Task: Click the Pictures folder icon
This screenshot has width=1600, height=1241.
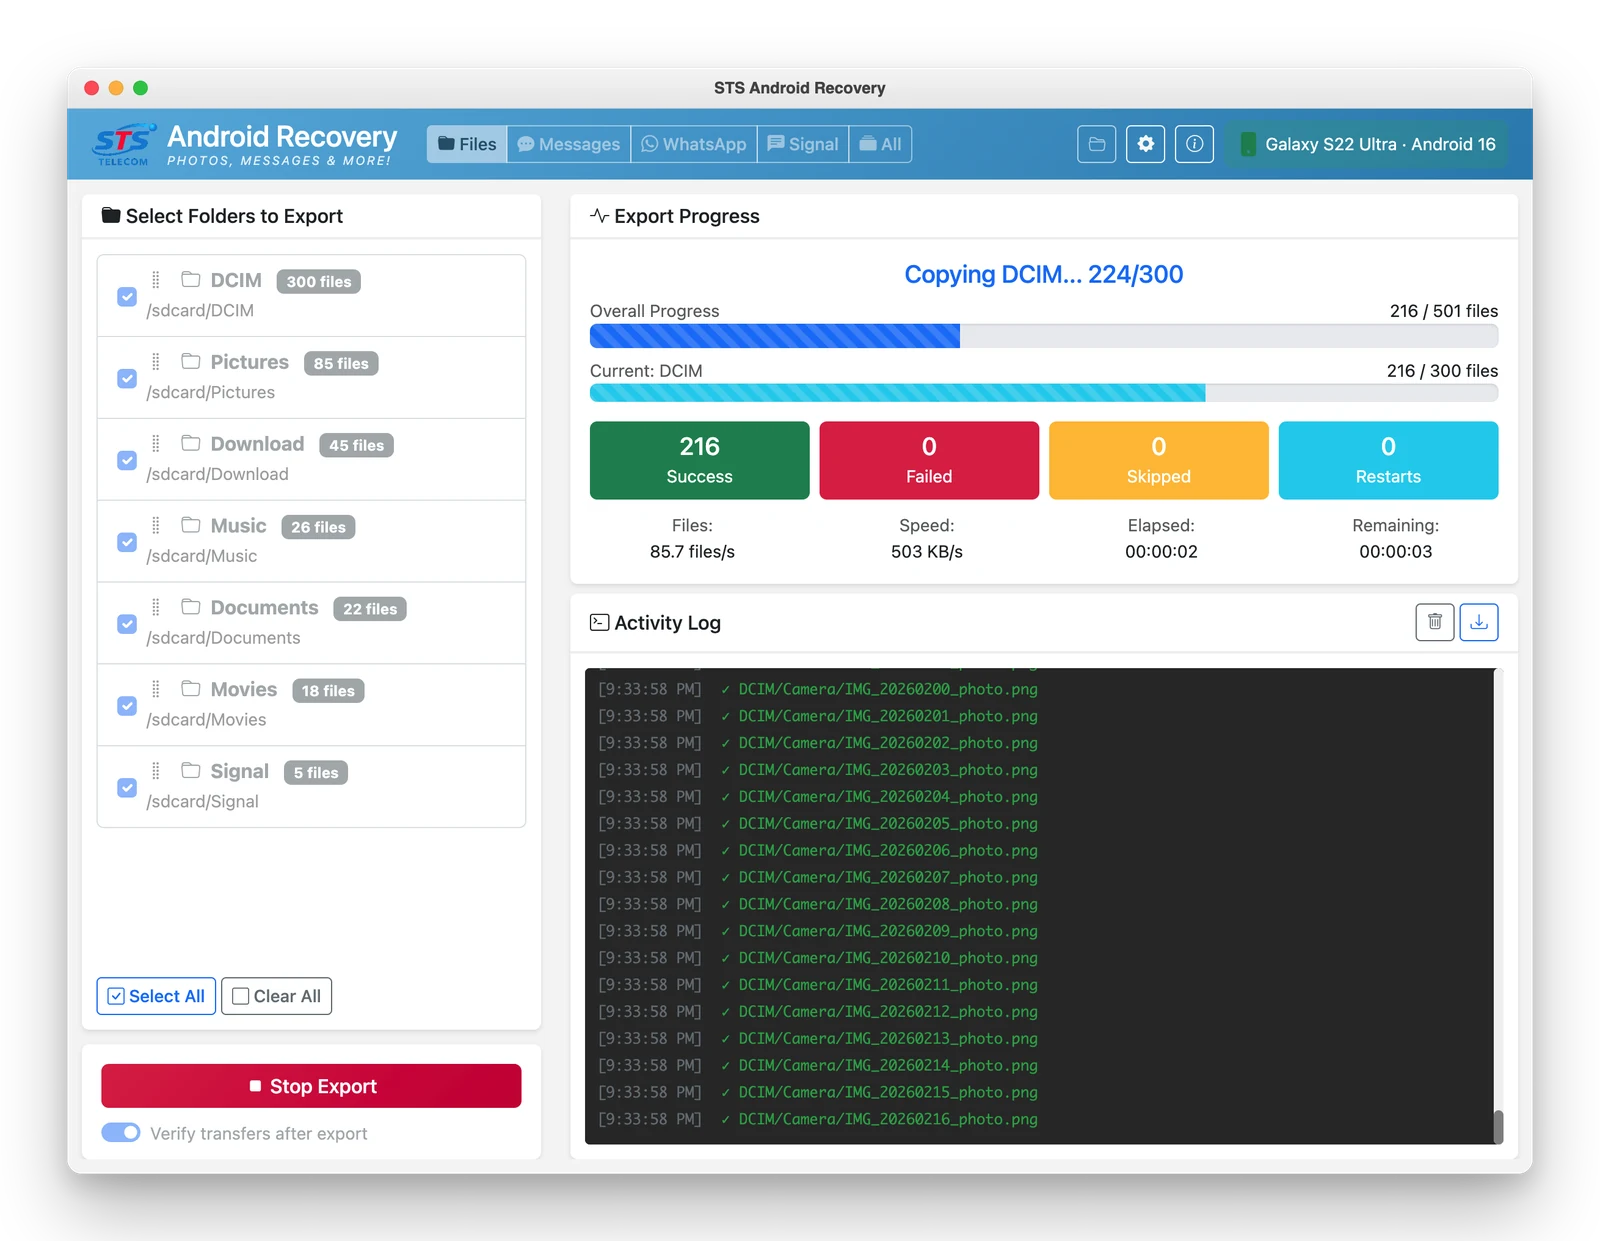Action: pyautogui.click(x=191, y=361)
